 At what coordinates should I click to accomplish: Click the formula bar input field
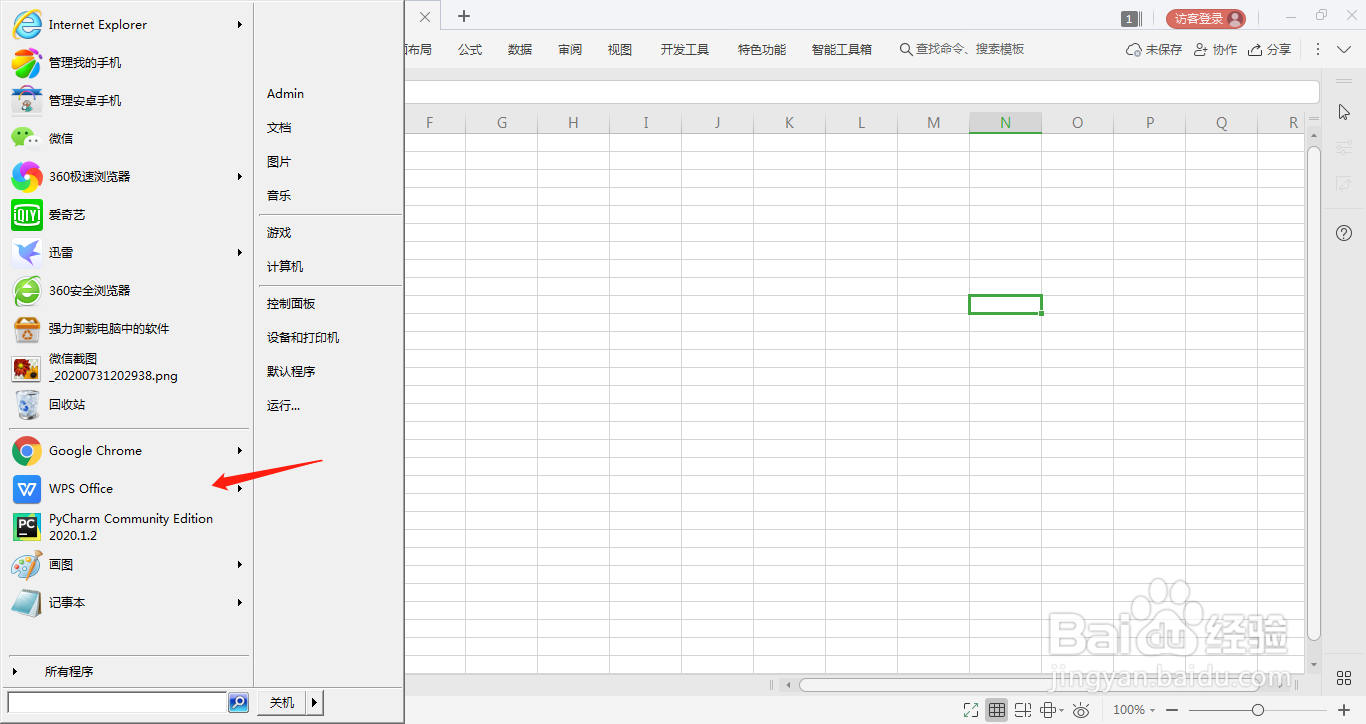click(x=862, y=92)
